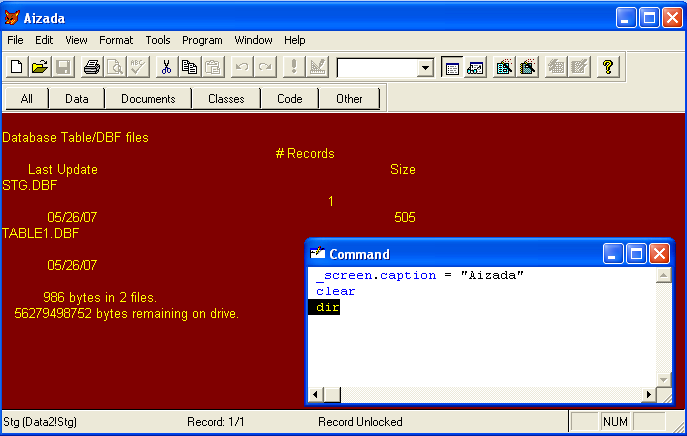Redo the action in toolbar
This screenshot has height=436, width=687.
[265, 67]
